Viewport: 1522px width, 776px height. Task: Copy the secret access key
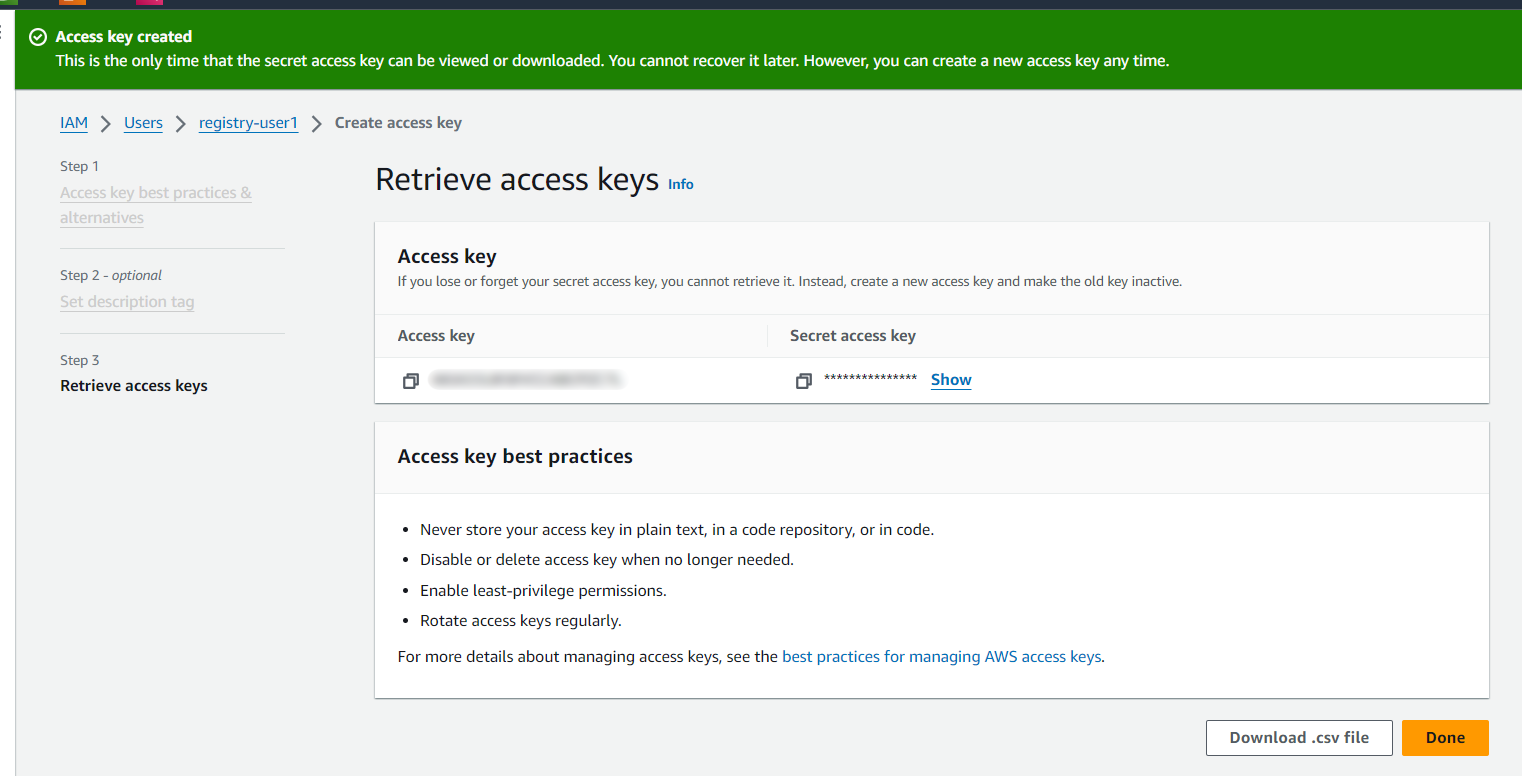(x=802, y=381)
